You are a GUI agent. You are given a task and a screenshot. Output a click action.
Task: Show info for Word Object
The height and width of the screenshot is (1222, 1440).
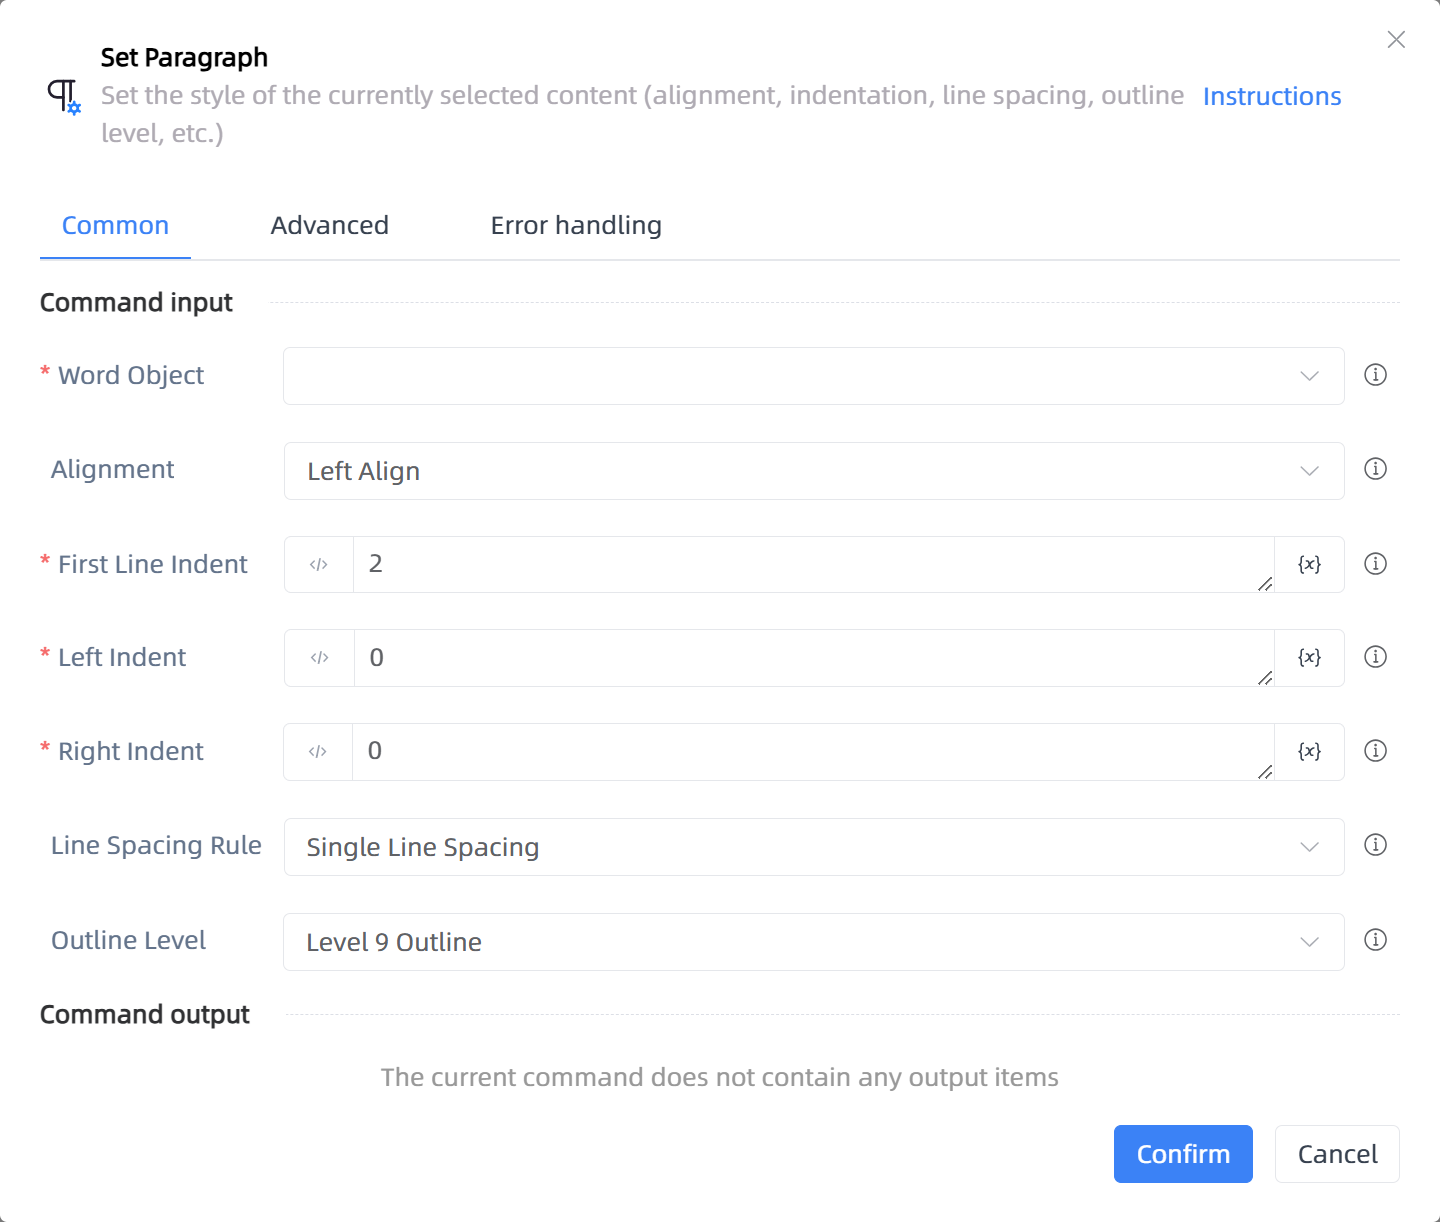[x=1376, y=375]
